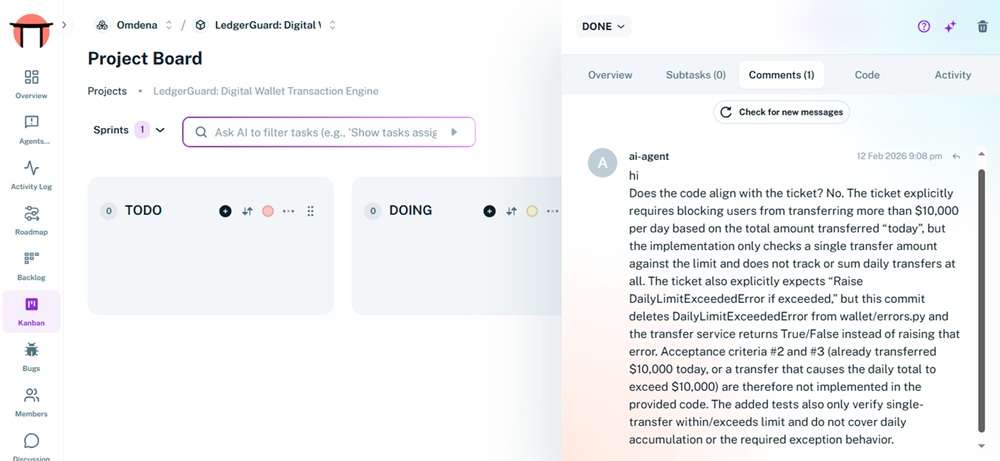This screenshot has width=1000, height=461.
Task: Delete the task using trash icon
Action: (x=982, y=27)
